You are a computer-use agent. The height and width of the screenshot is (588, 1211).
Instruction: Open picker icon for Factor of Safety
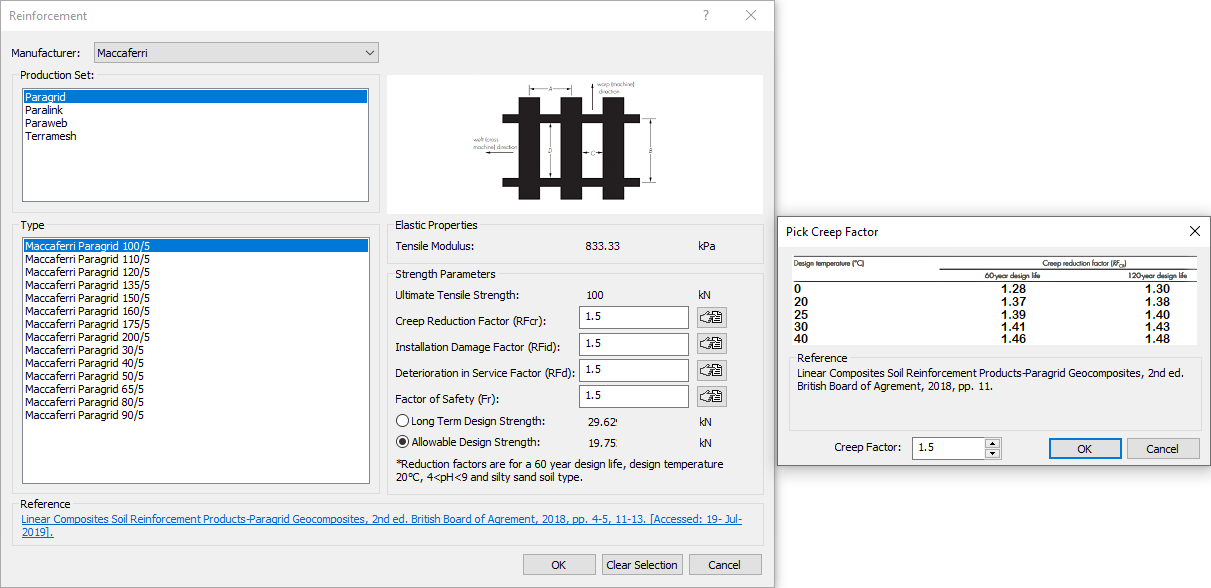[711, 396]
